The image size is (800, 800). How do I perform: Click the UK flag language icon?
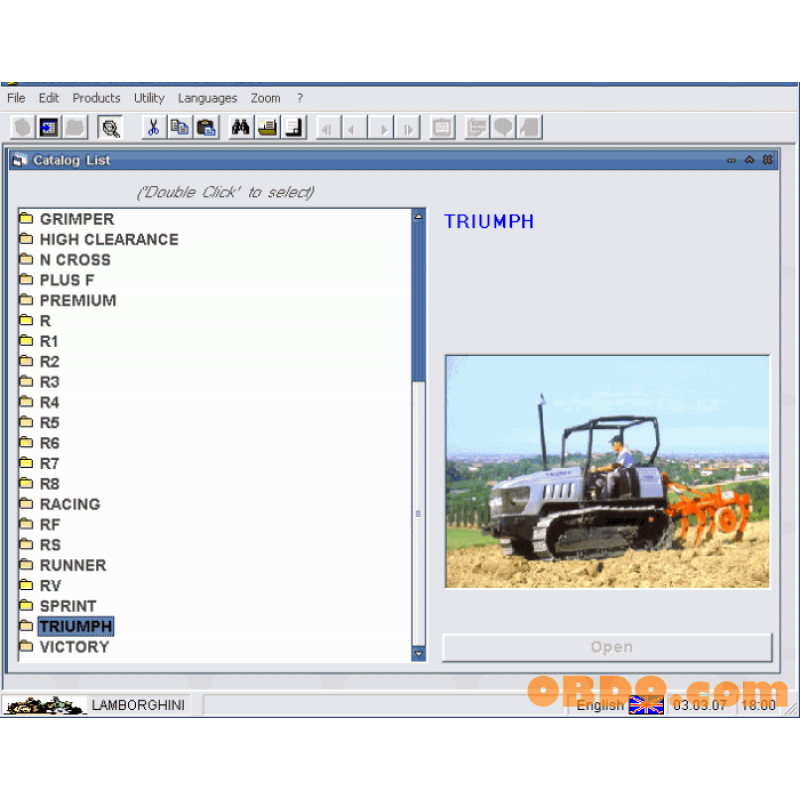[646, 705]
